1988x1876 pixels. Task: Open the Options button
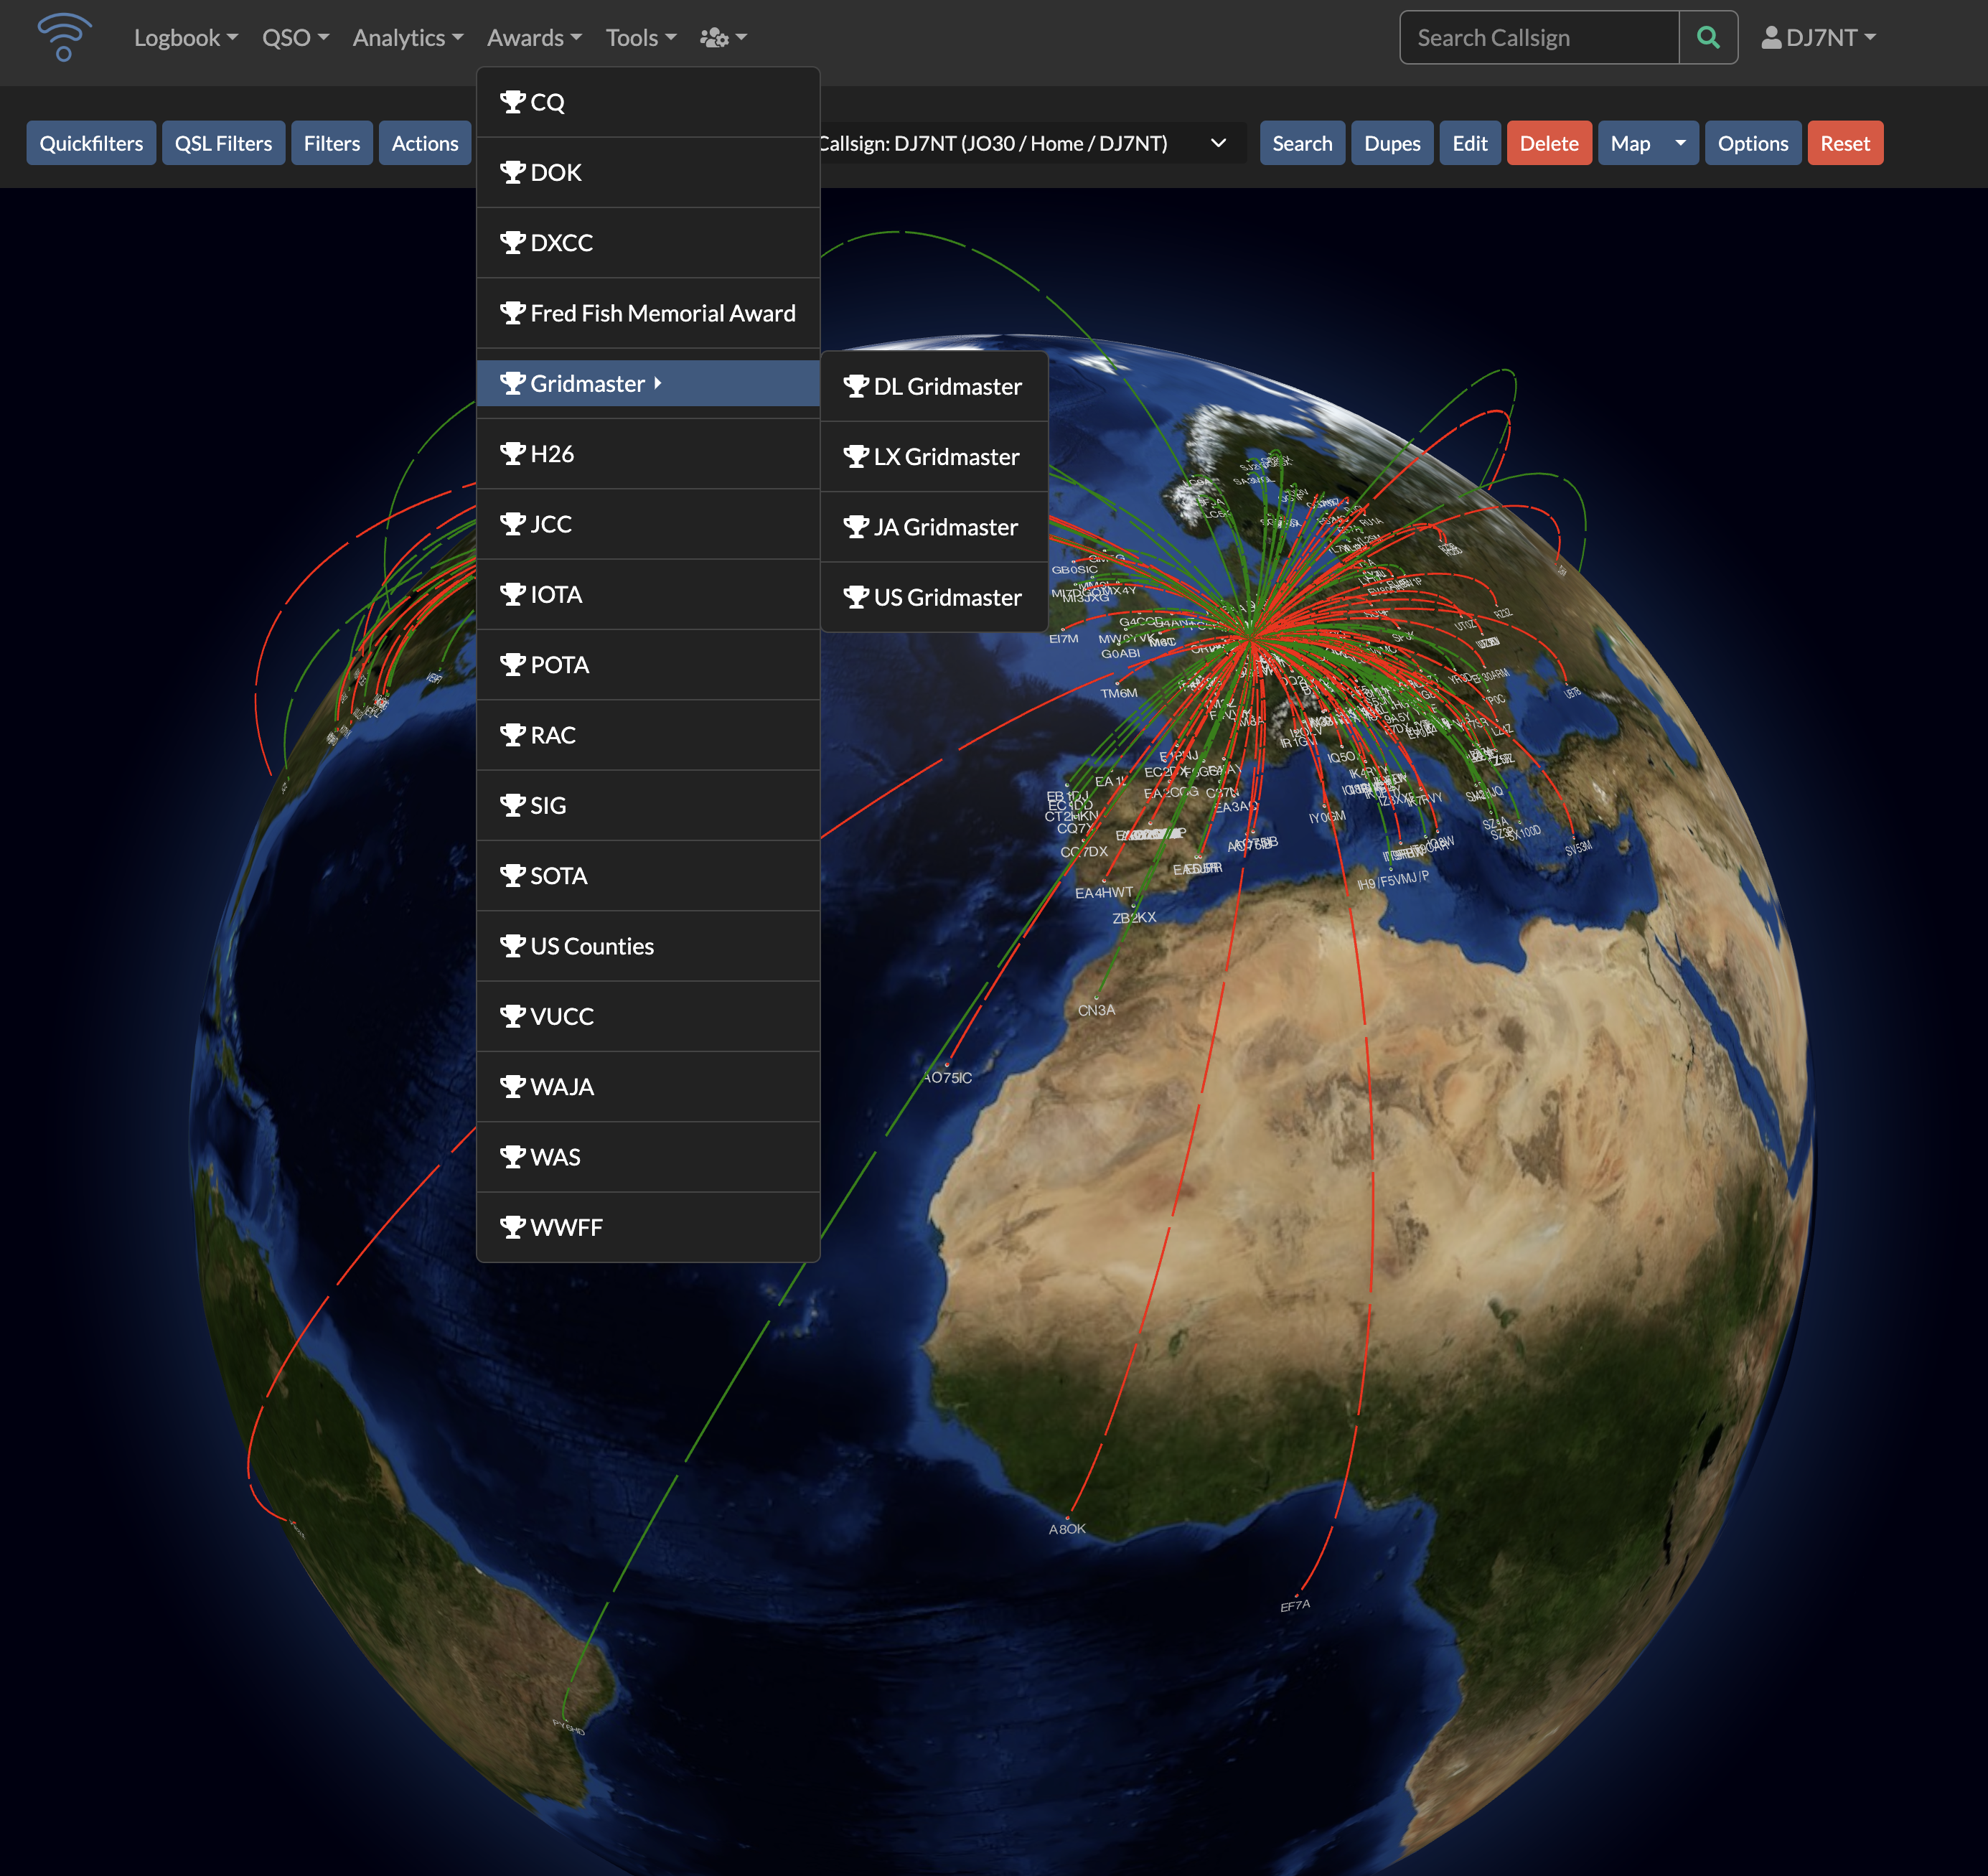click(1753, 143)
